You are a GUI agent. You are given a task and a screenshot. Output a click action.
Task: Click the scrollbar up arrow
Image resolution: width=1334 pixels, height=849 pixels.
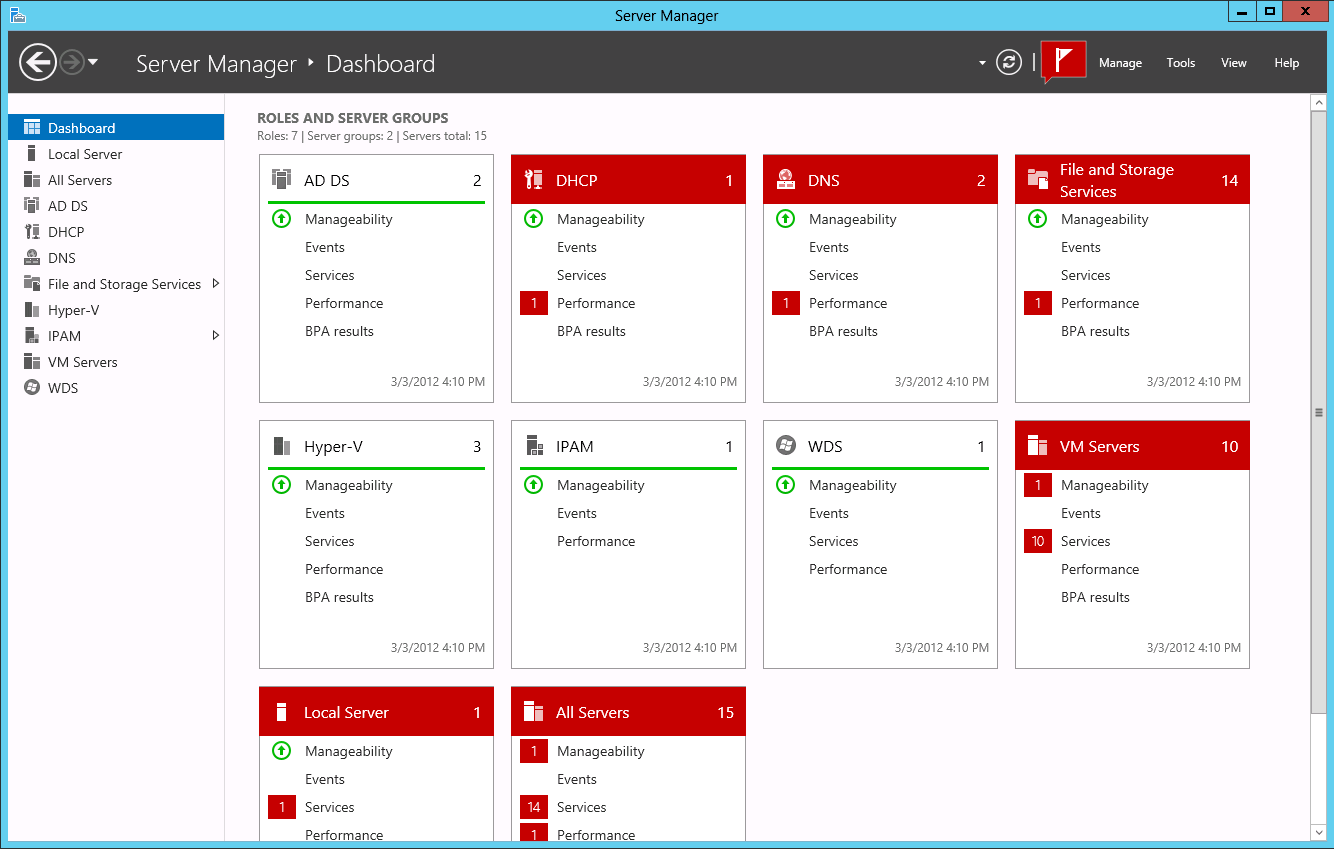tap(1318, 102)
